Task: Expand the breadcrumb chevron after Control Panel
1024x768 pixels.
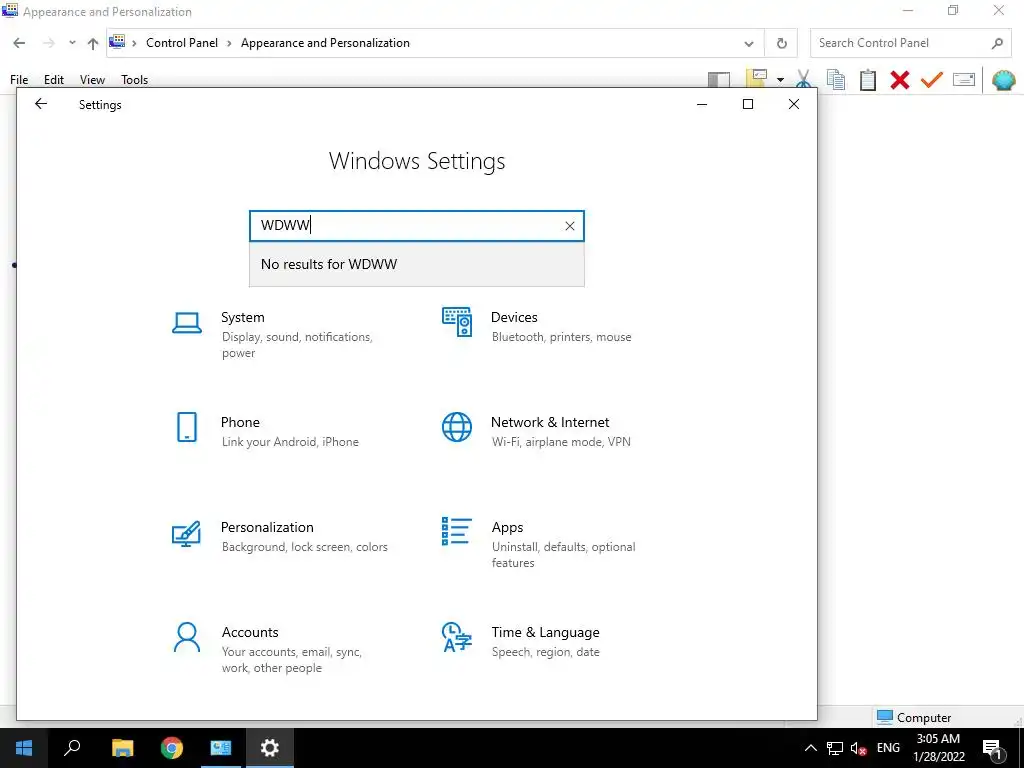Action: tap(229, 43)
